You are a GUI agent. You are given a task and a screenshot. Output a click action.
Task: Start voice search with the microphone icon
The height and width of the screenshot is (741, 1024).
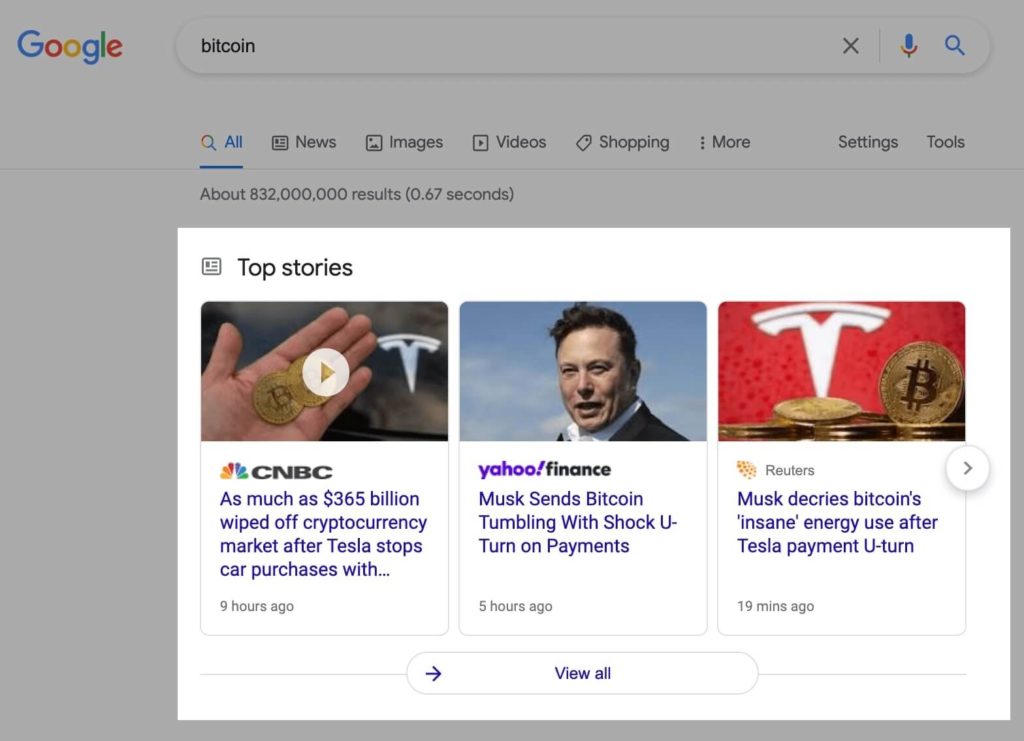point(908,46)
